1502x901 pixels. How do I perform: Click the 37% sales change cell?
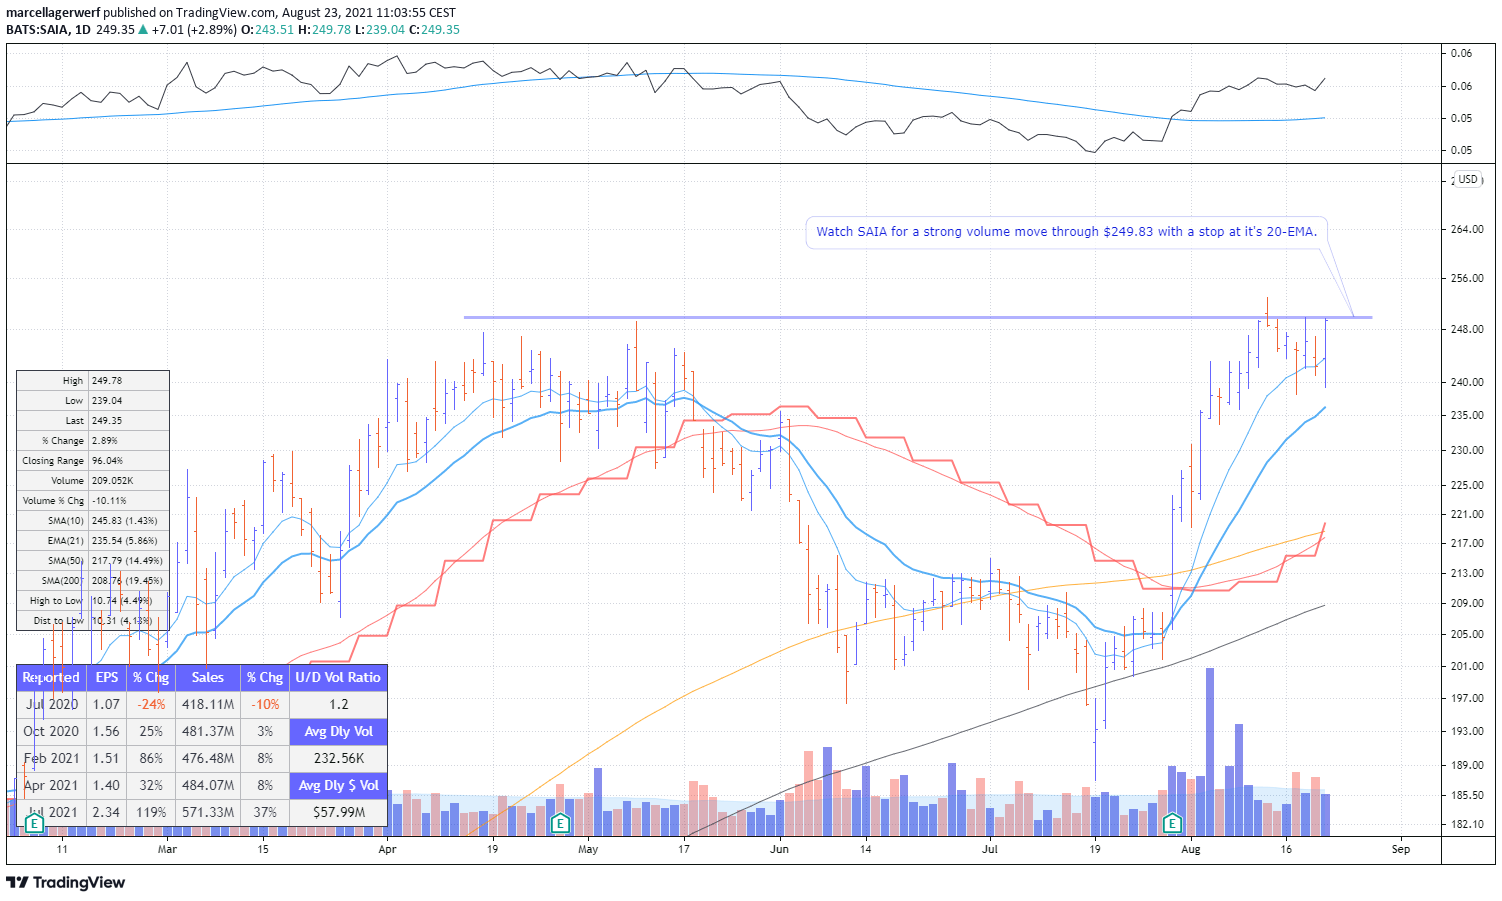click(265, 813)
